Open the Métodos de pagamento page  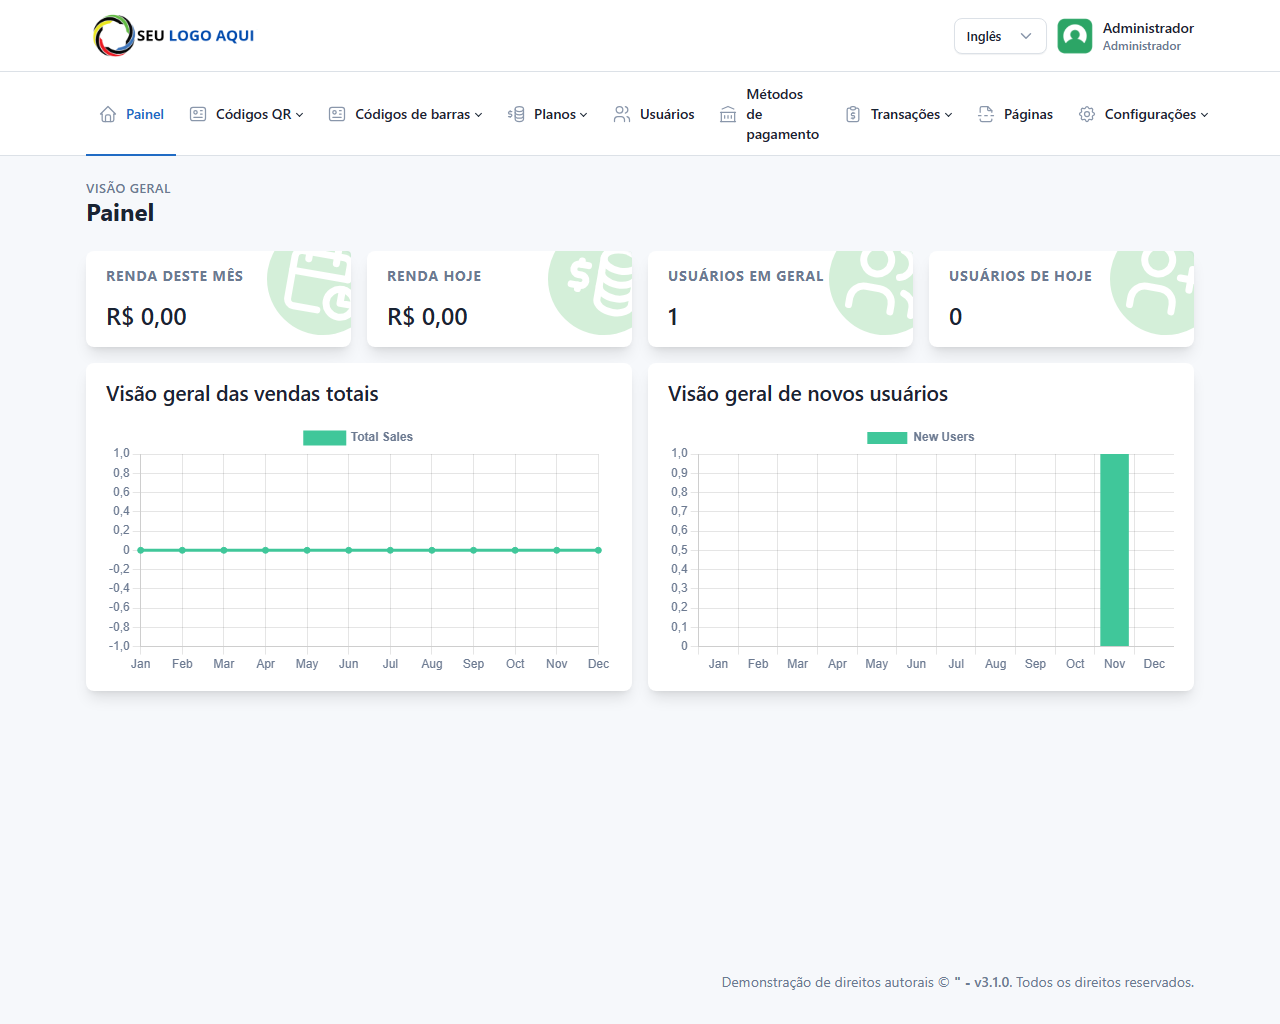click(781, 114)
